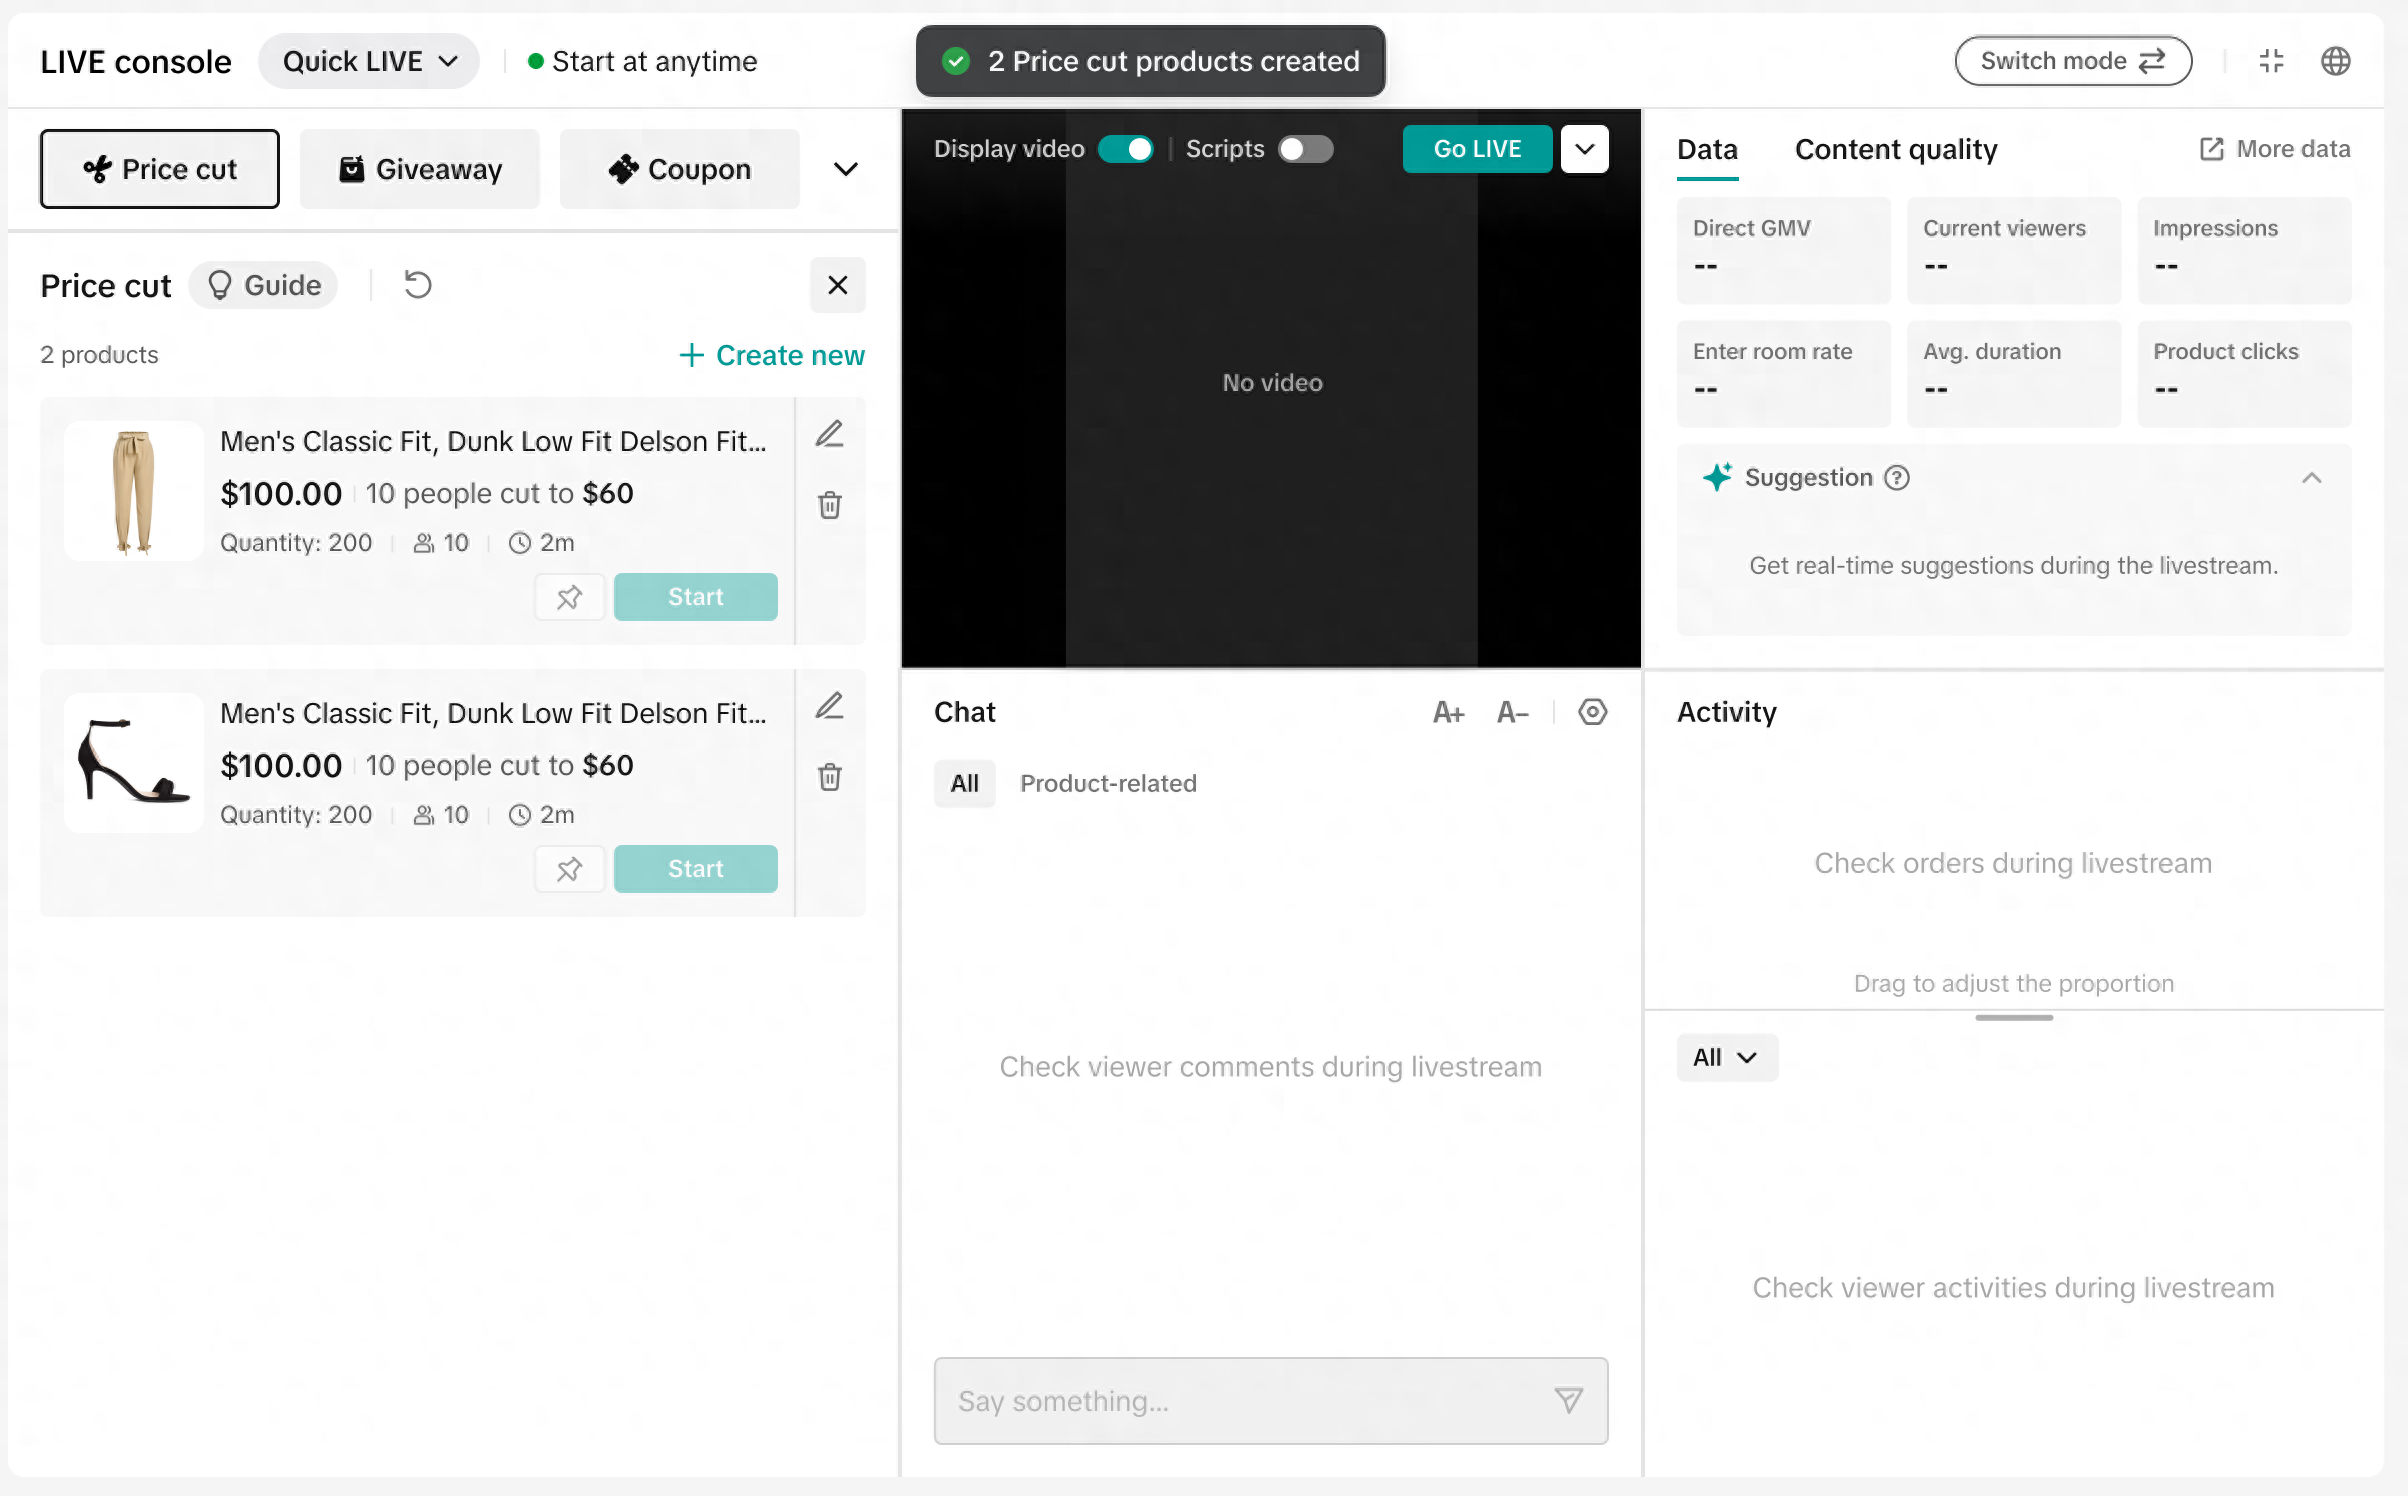Click the khaki pants product thumbnail
Image resolution: width=2408 pixels, height=1496 pixels.
133,491
